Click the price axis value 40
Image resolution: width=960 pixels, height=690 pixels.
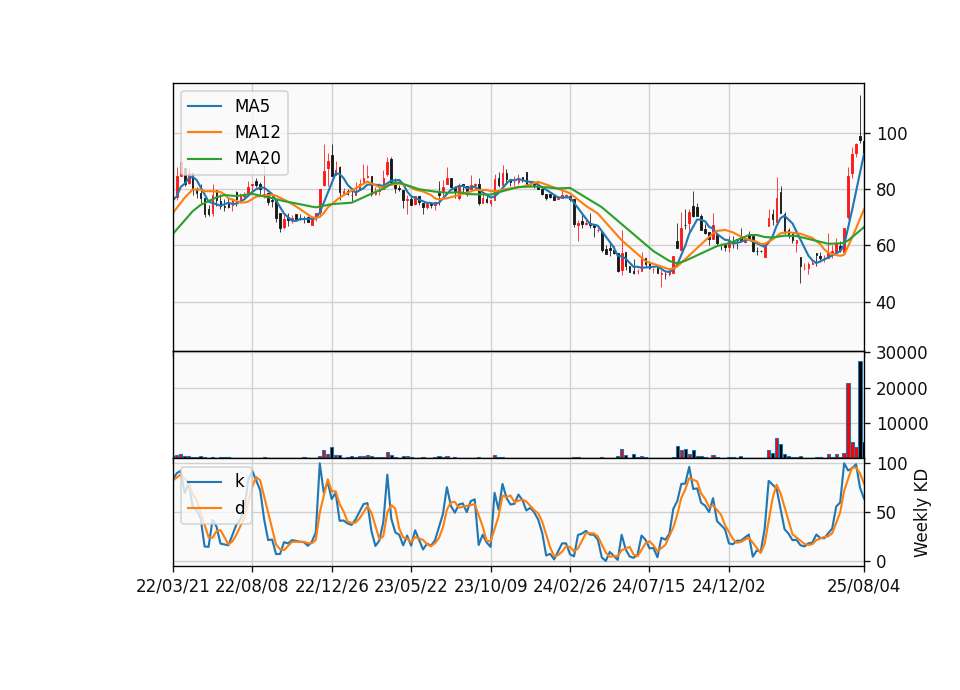[x=887, y=302]
